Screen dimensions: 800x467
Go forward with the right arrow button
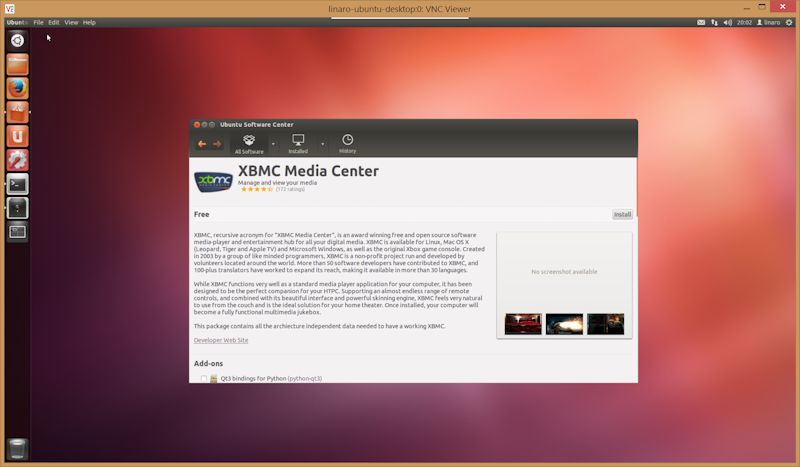(217, 144)
